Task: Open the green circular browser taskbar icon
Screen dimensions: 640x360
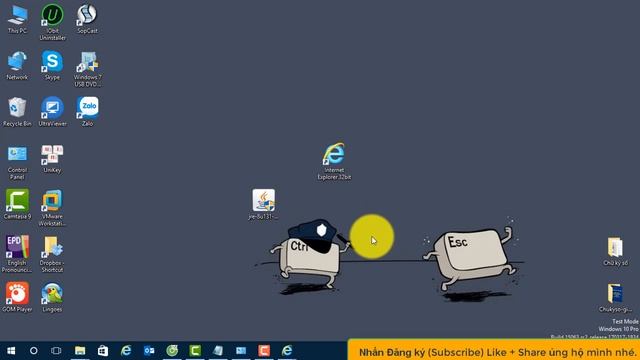Action: [x=172, y=351]
